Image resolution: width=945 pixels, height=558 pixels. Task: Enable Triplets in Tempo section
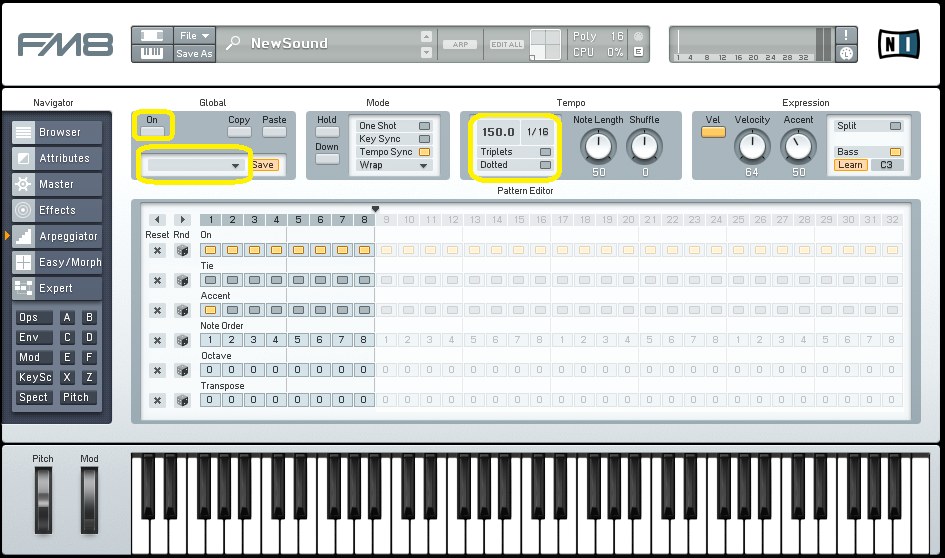click(x=545, y=152)
